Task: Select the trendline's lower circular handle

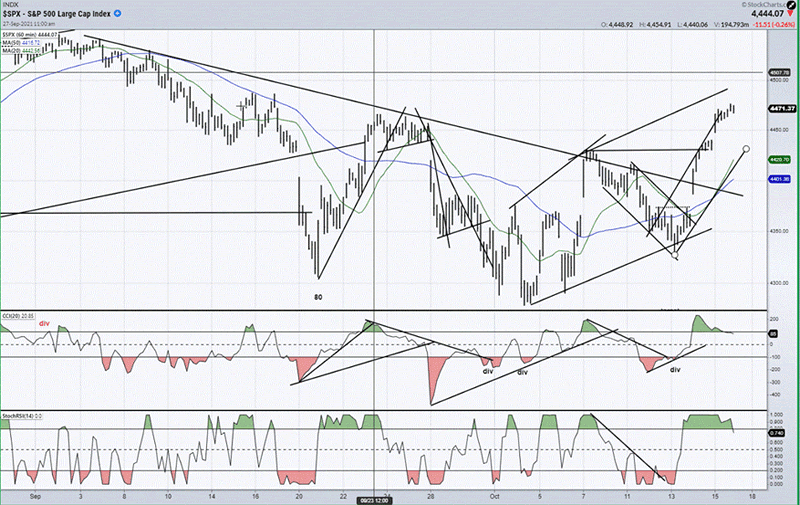Action: click(676, 255)
